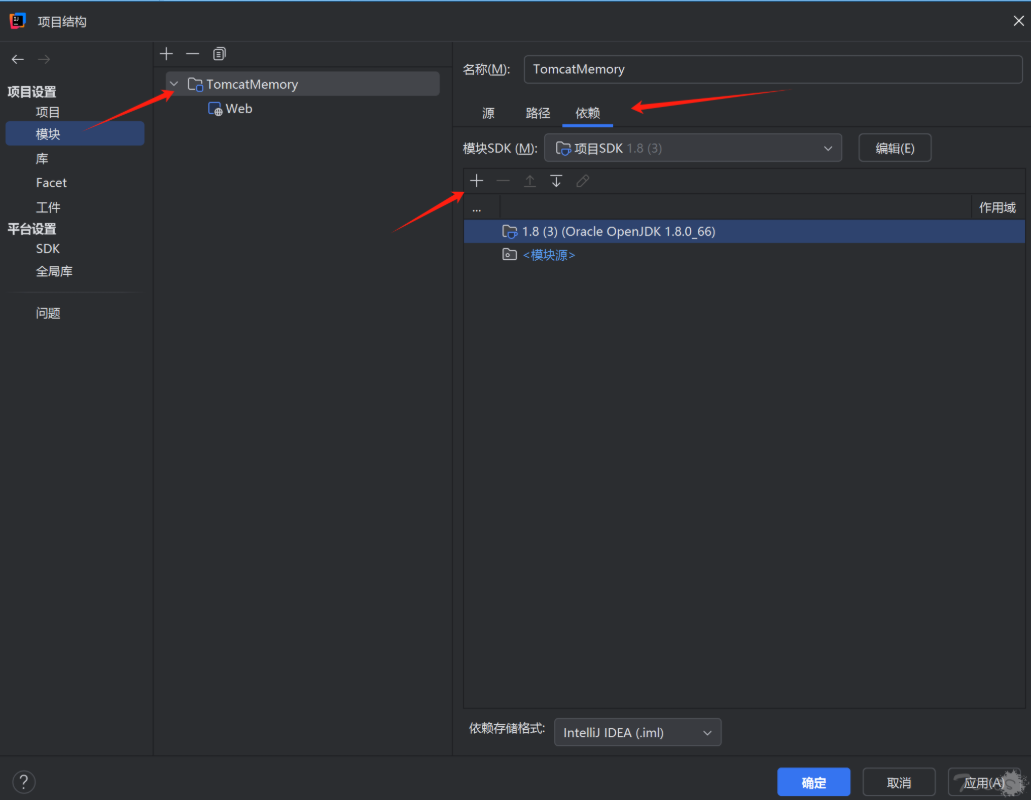Switch to the 依赖 tab
This screenshot has height=800, width=1031.
coord(588,113)
